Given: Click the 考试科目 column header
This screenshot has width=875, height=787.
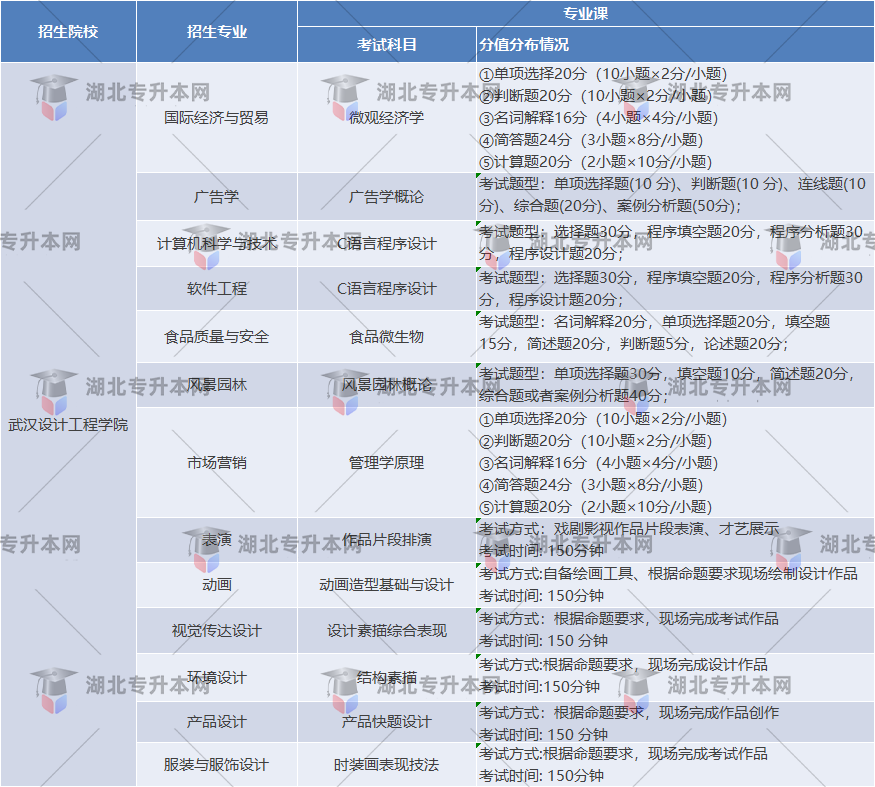Looking at the screenshot, I should 387,44.
